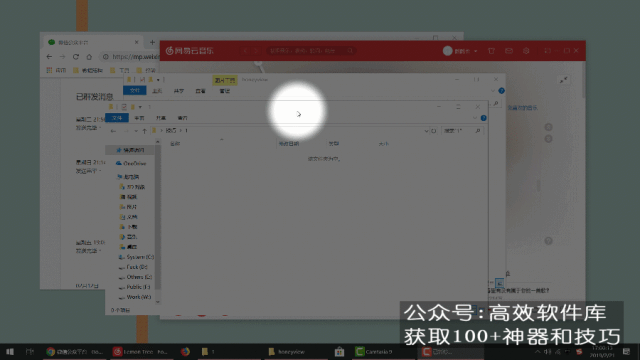Click the help icon in front Explorer ribbon

(484, 118)
